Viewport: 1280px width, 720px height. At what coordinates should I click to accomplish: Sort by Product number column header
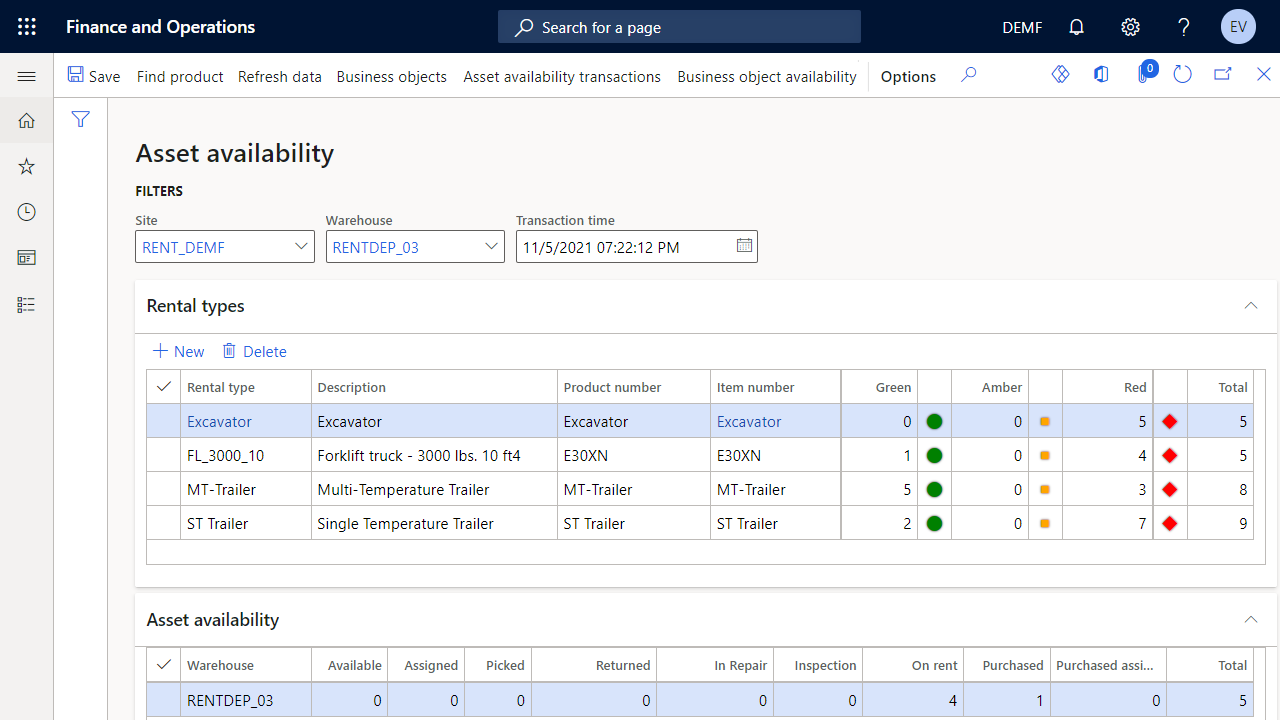pyautogui.click(x=633, y=387)
